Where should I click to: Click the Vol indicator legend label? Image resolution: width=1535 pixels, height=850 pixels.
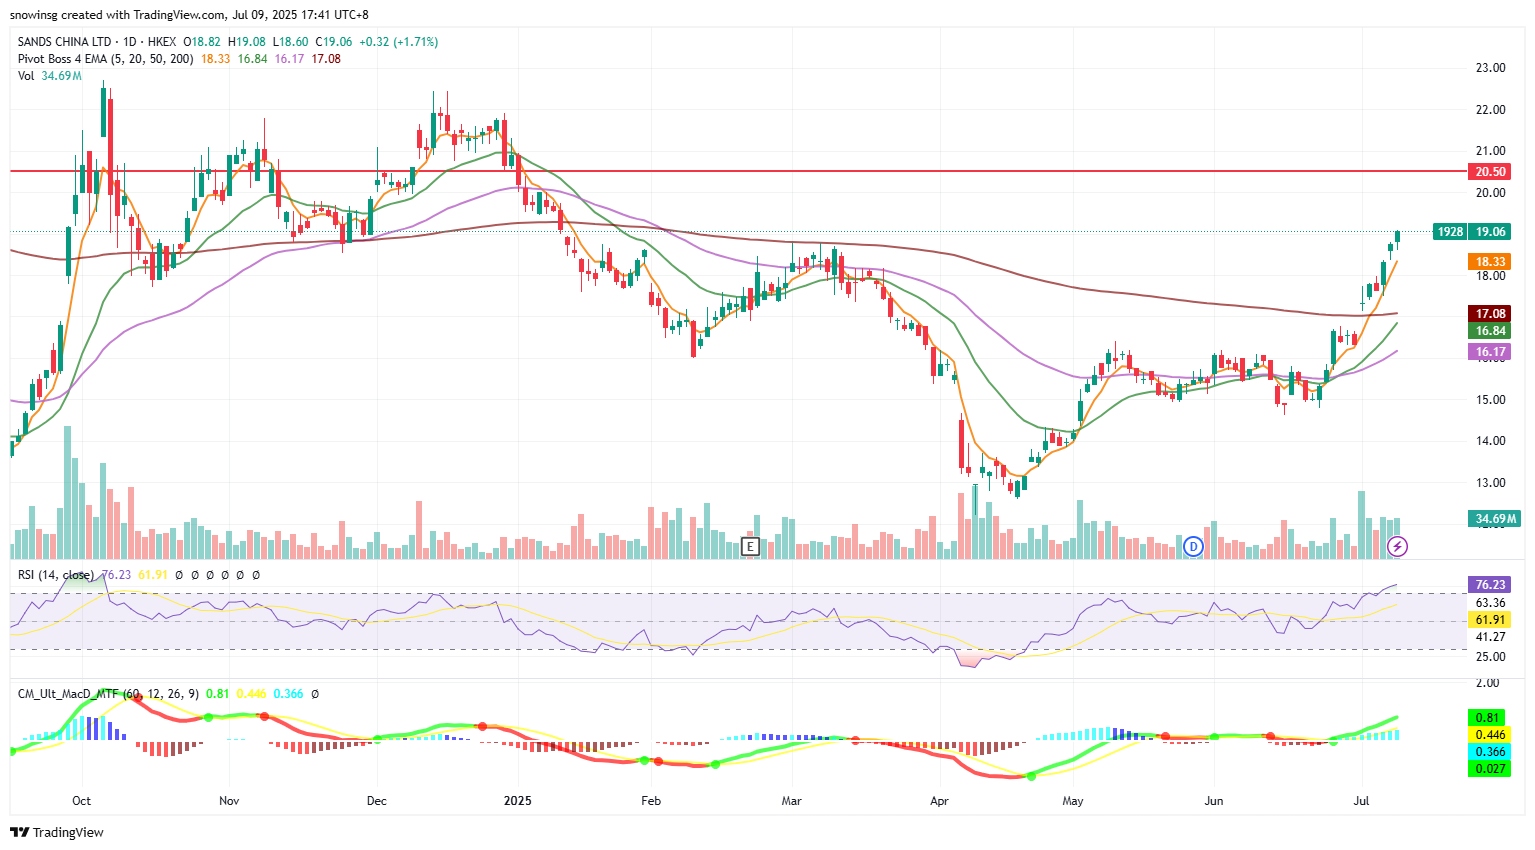coord(26,76)
